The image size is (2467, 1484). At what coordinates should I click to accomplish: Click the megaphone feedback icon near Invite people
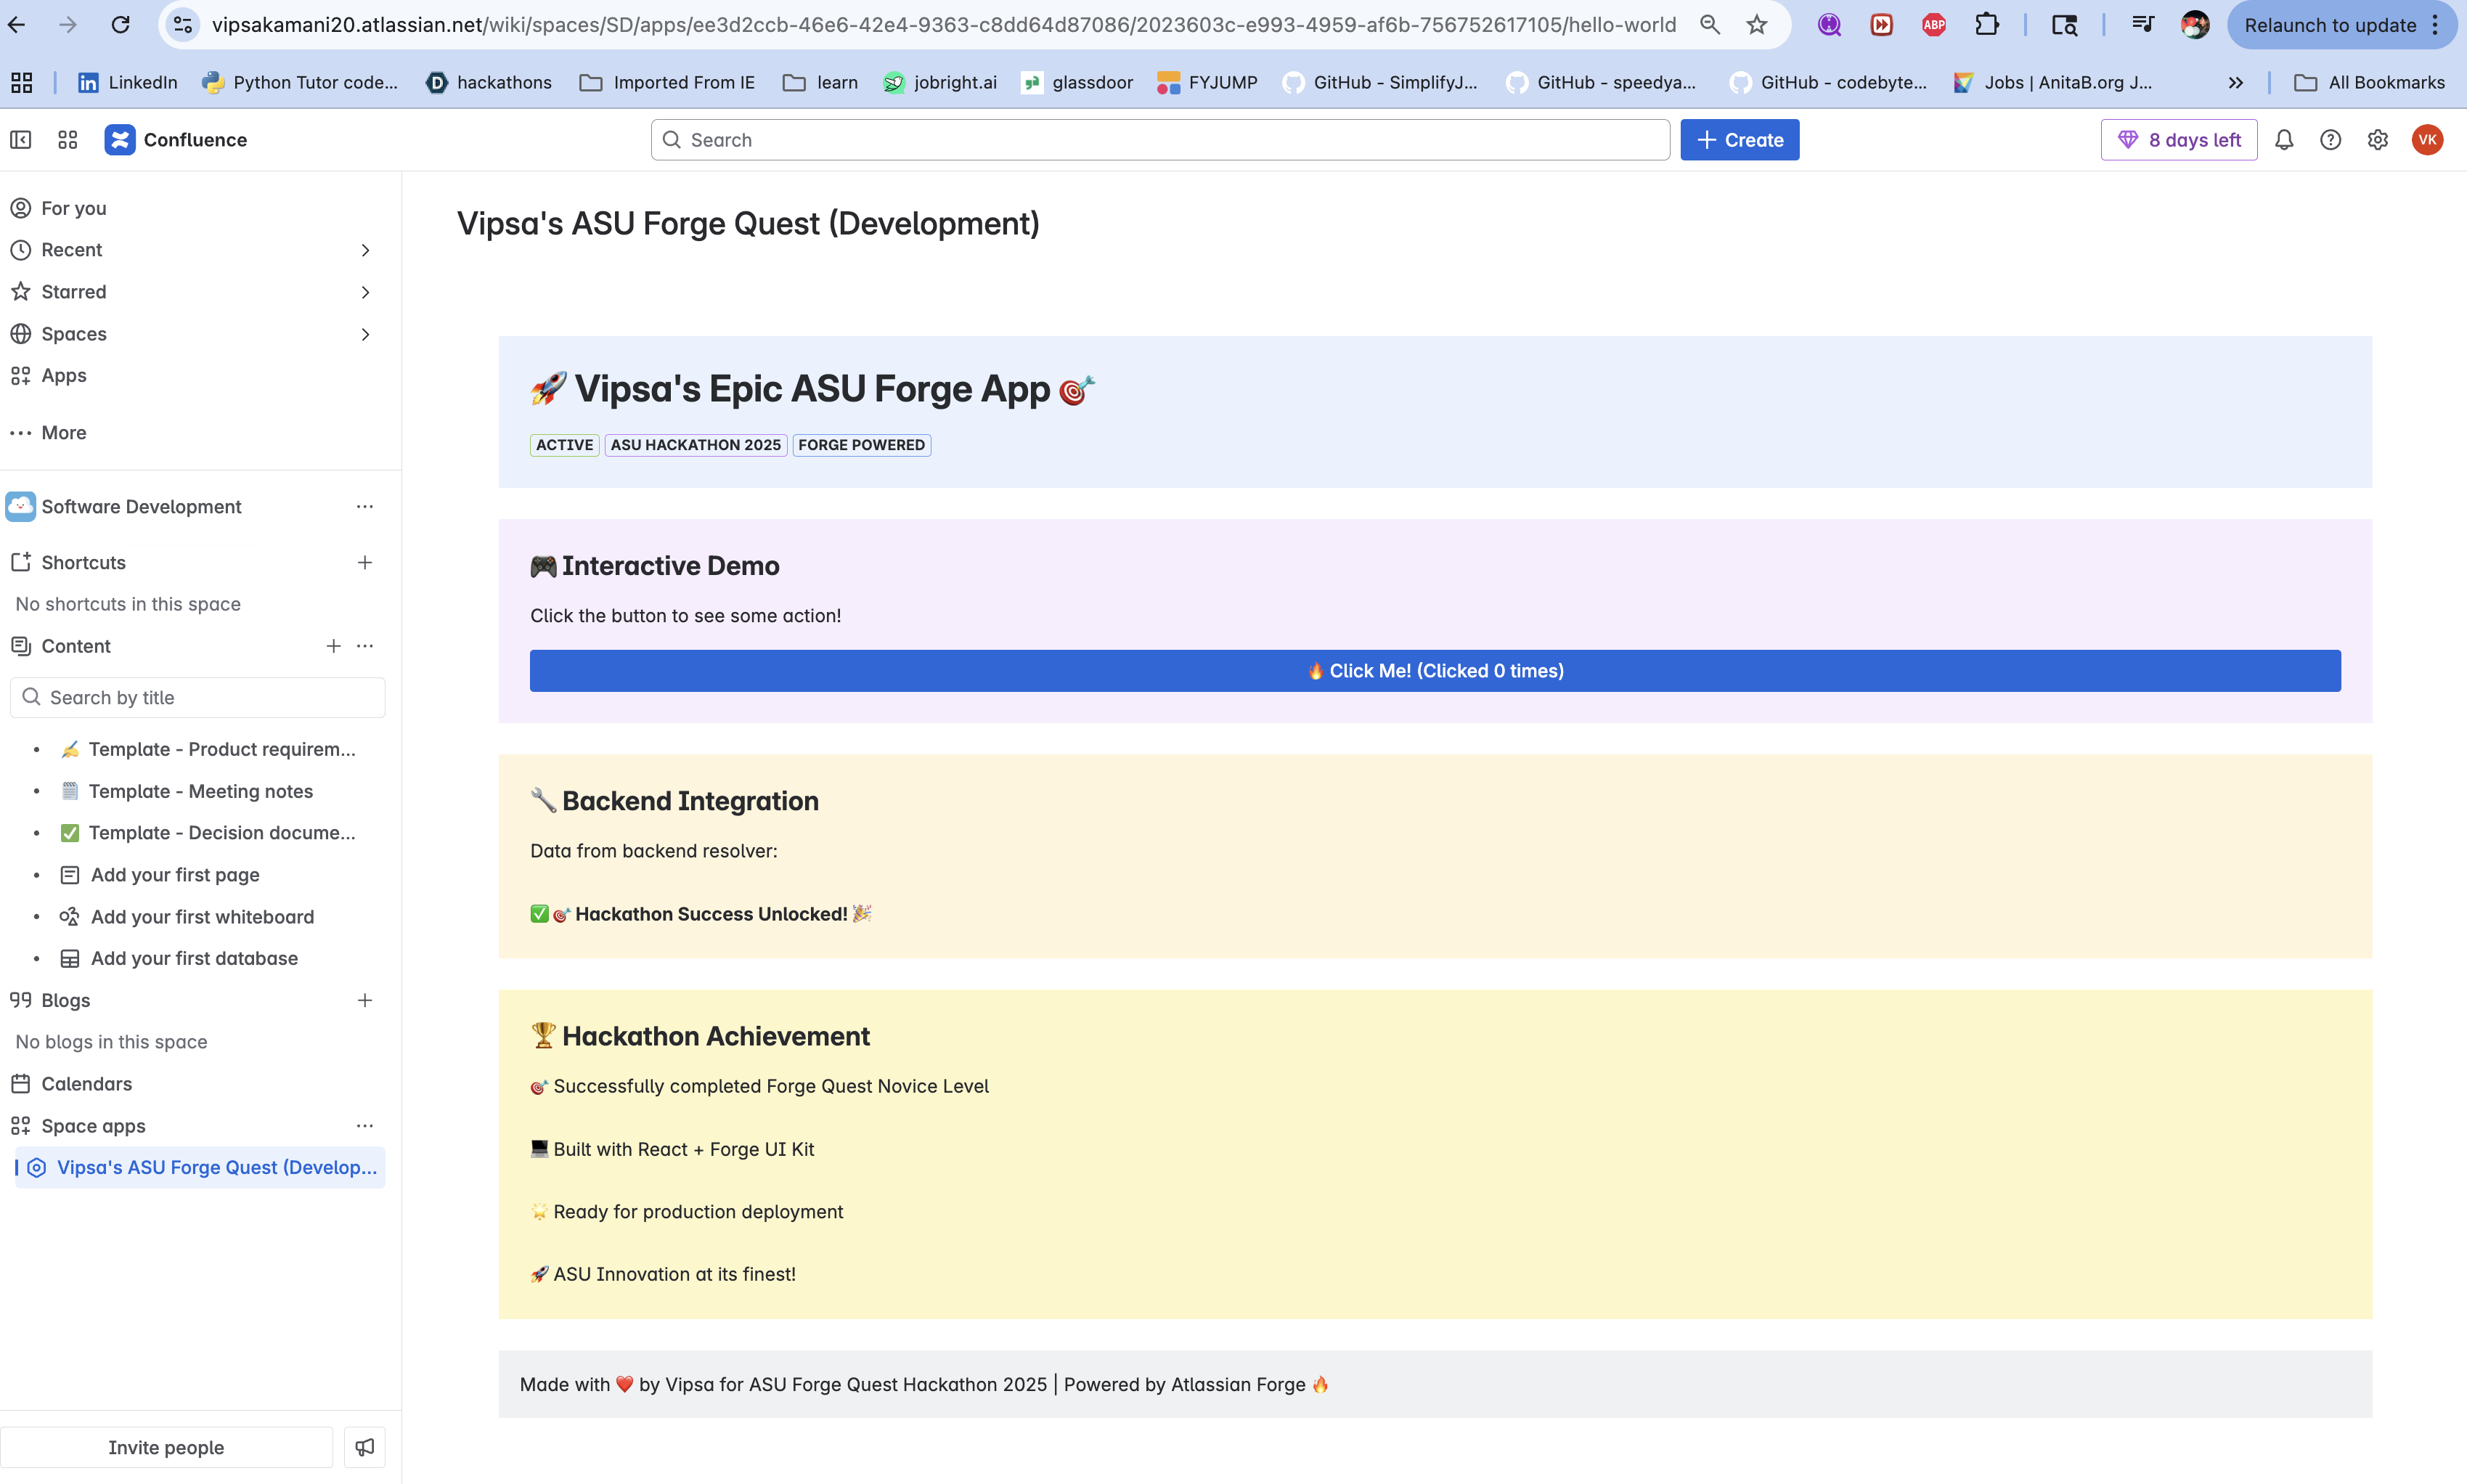click(x=364, y=1447)
